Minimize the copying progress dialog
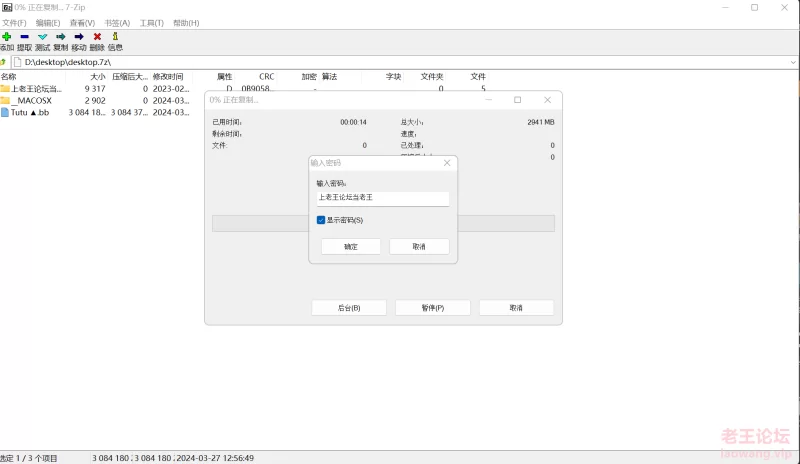The width and height of the screenshot is (800, 464). (488, 100)
